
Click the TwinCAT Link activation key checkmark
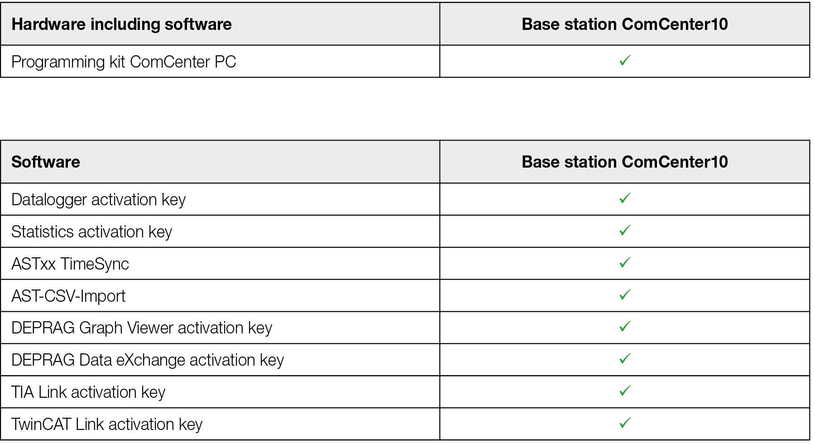(624, 423)
